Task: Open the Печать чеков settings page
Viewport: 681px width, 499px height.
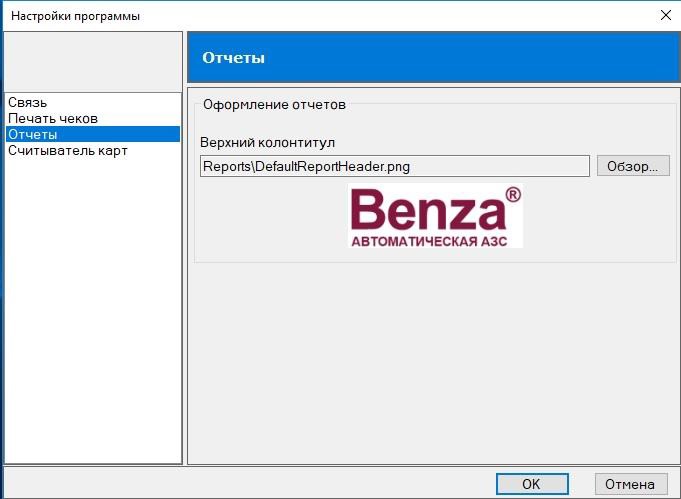Action: [53, 119]
